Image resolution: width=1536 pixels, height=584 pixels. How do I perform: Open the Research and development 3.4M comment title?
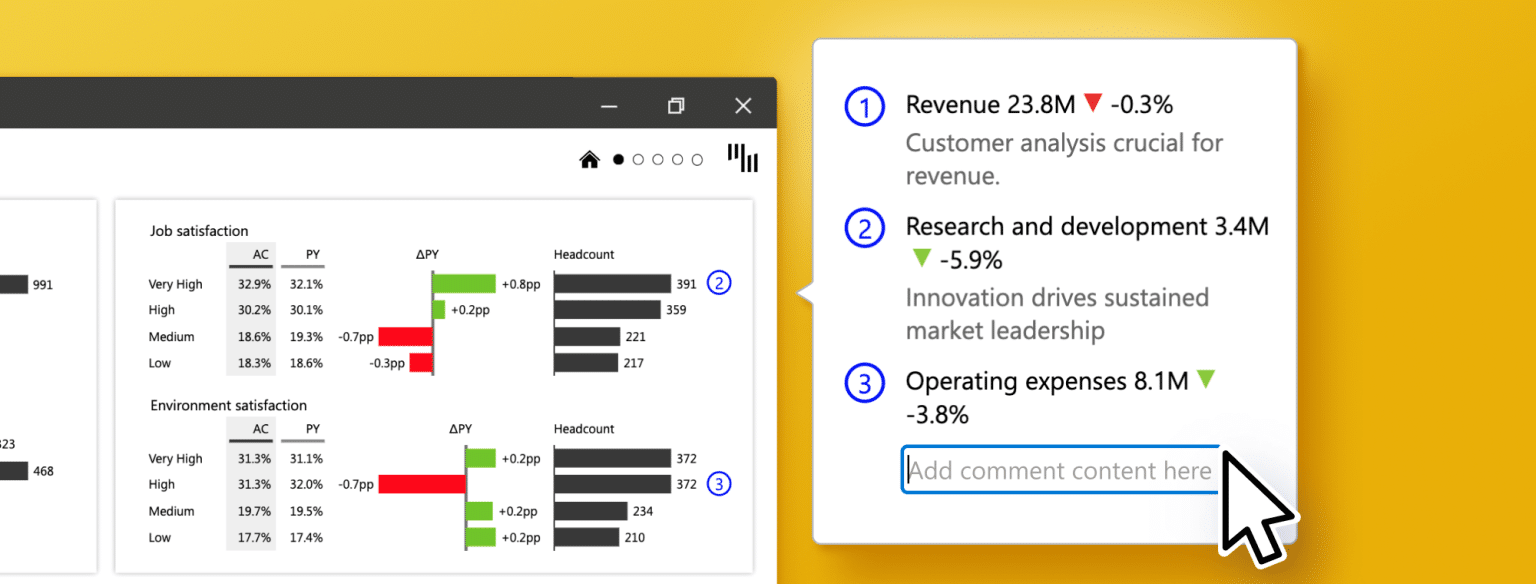point(1086,227)
